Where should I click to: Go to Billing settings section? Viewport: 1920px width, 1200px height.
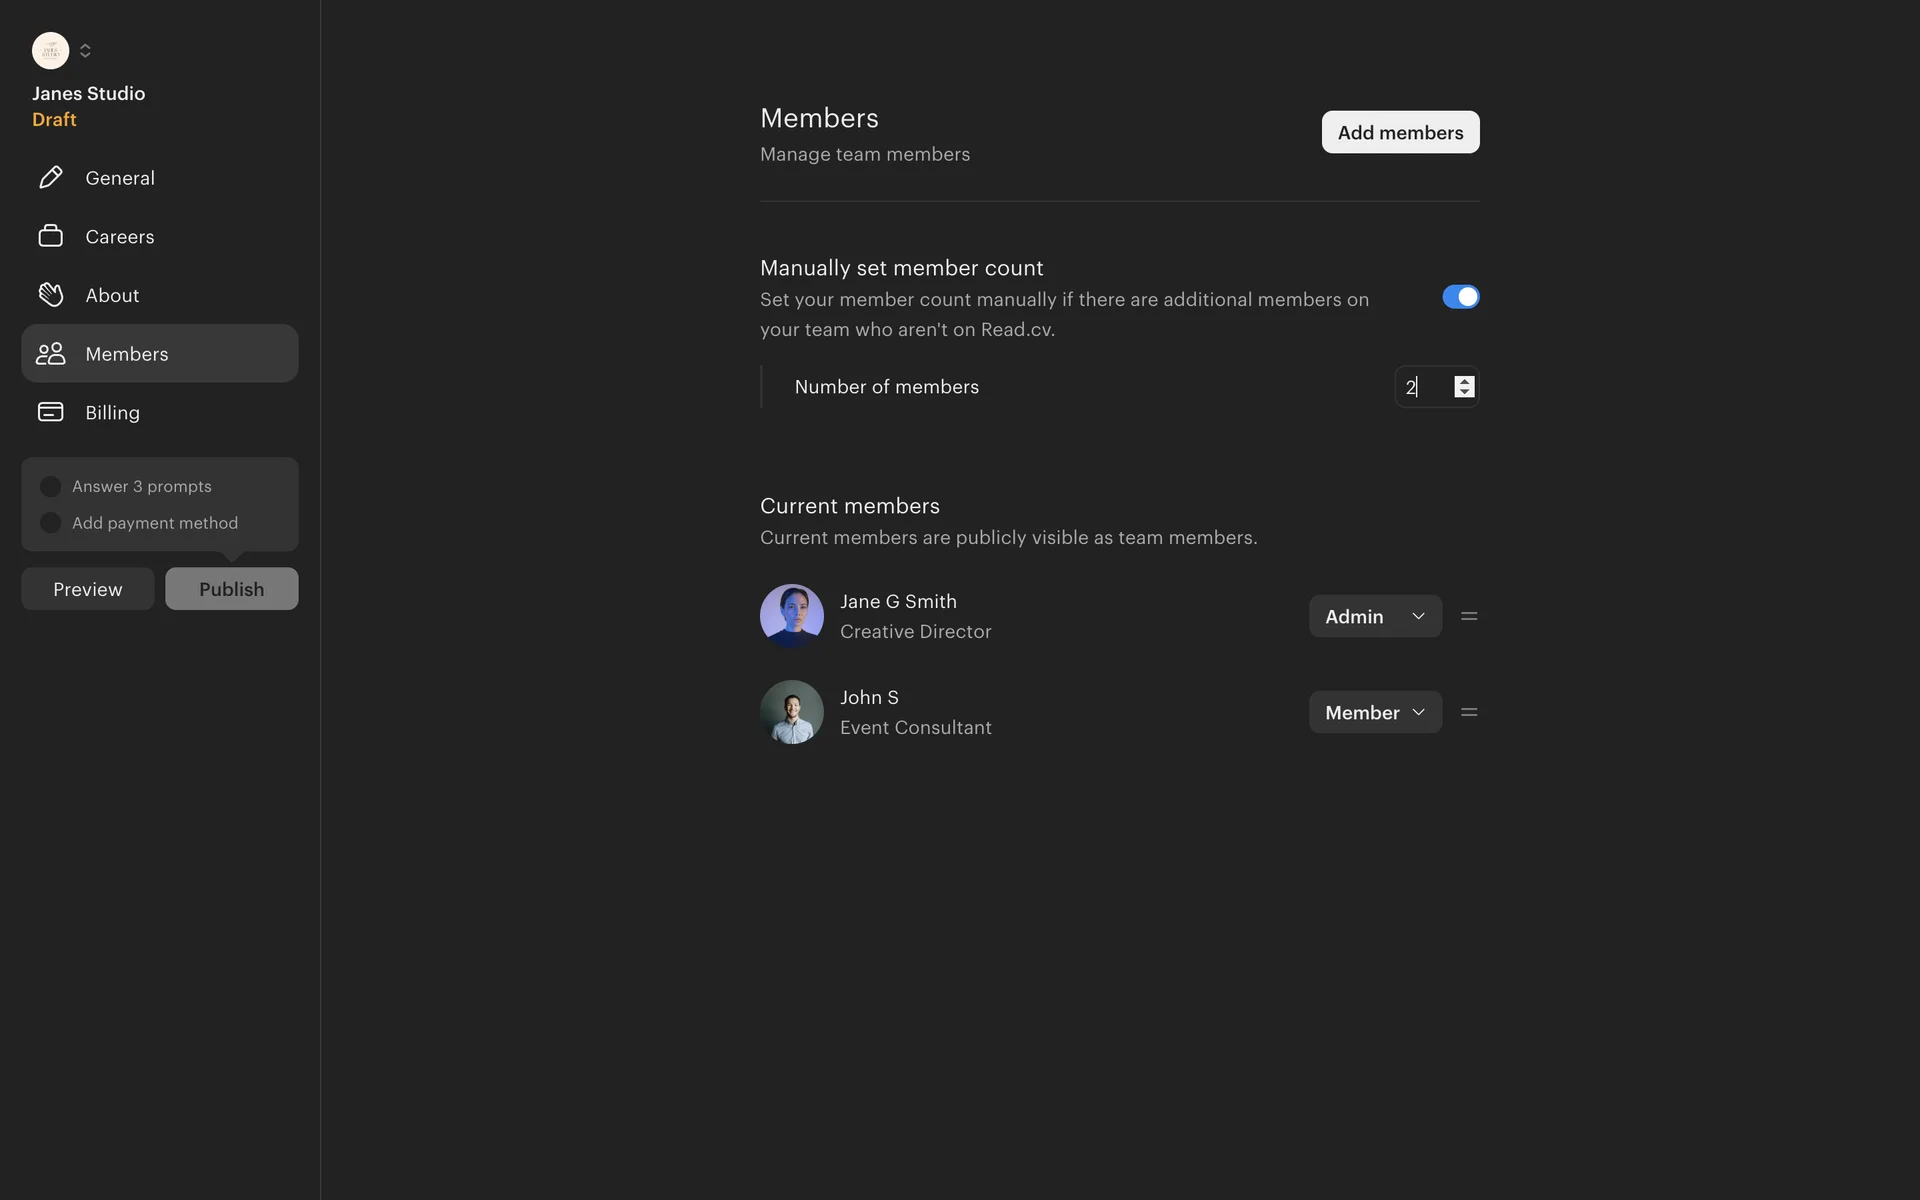coord(112,412)
